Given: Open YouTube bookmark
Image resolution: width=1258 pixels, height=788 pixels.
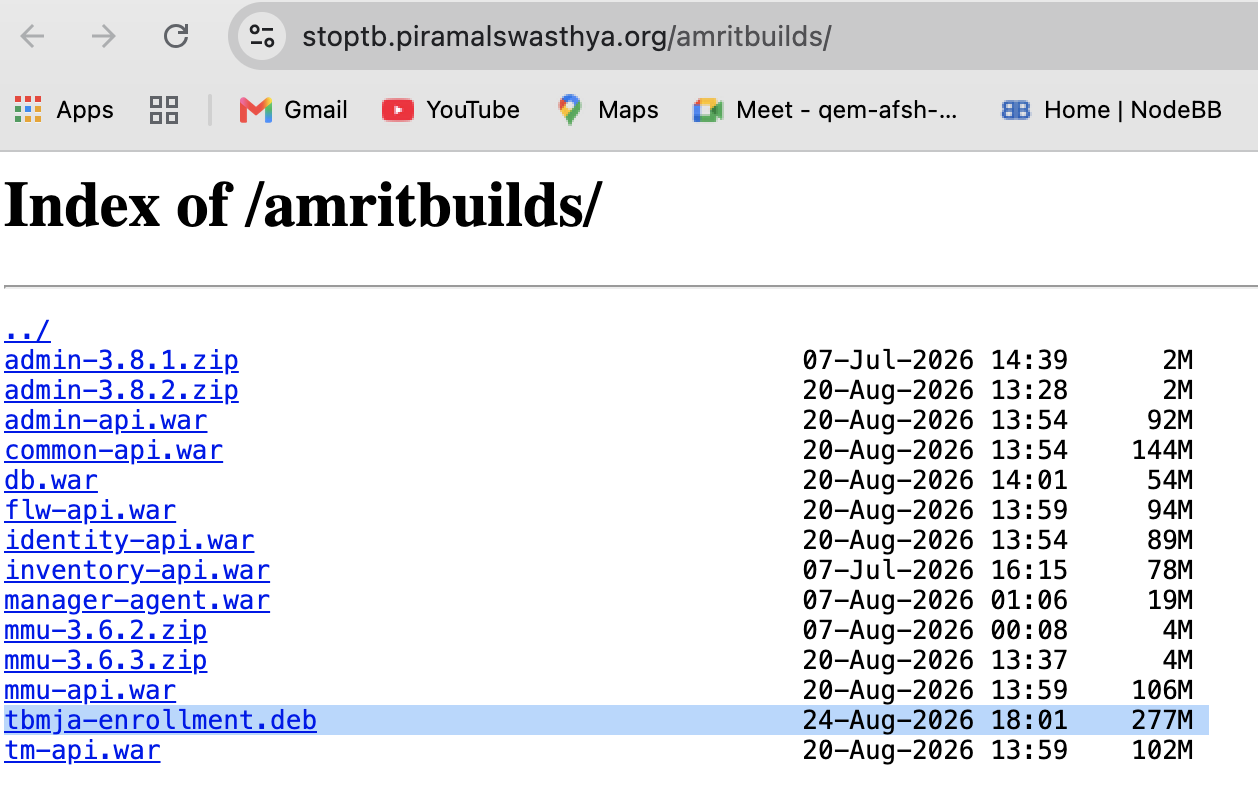Looking at the screenshot, I should click(x=451, y=109).
